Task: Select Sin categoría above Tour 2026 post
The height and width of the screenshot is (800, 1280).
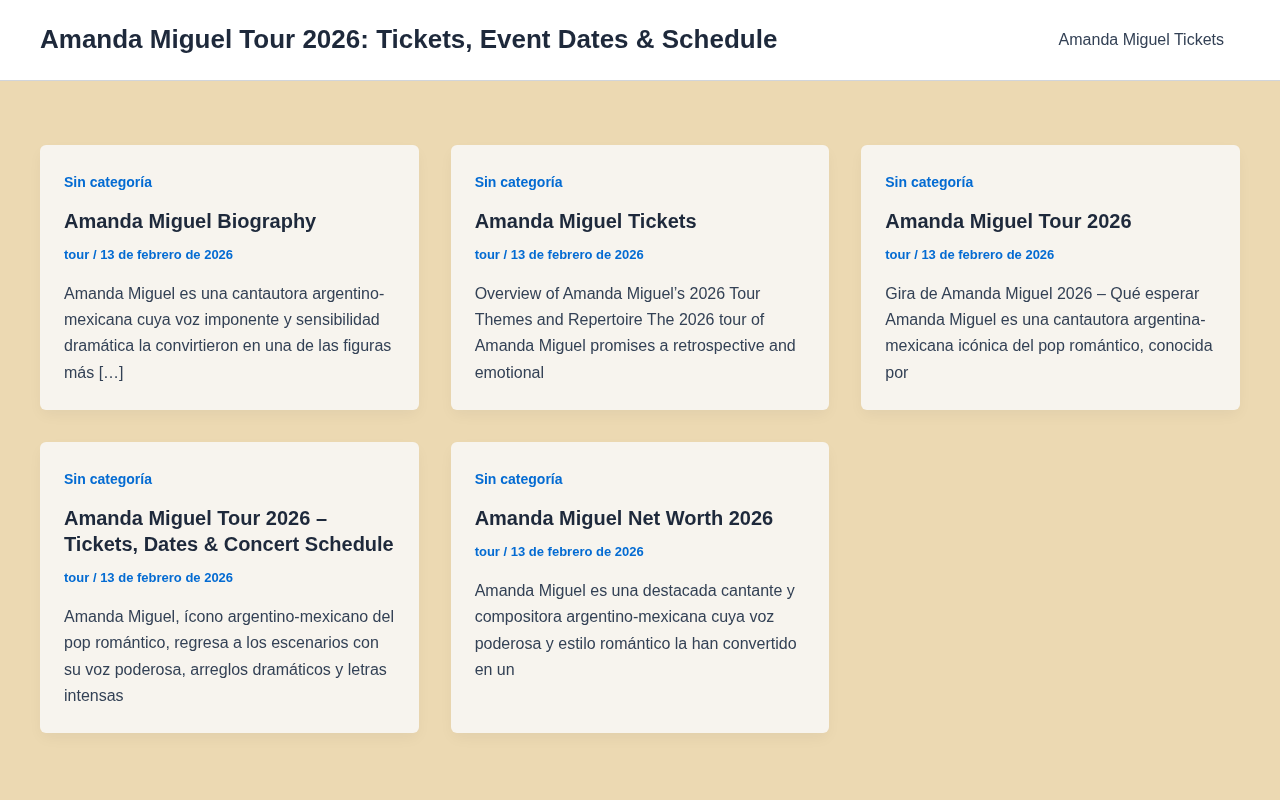Action: click(929, 182)
